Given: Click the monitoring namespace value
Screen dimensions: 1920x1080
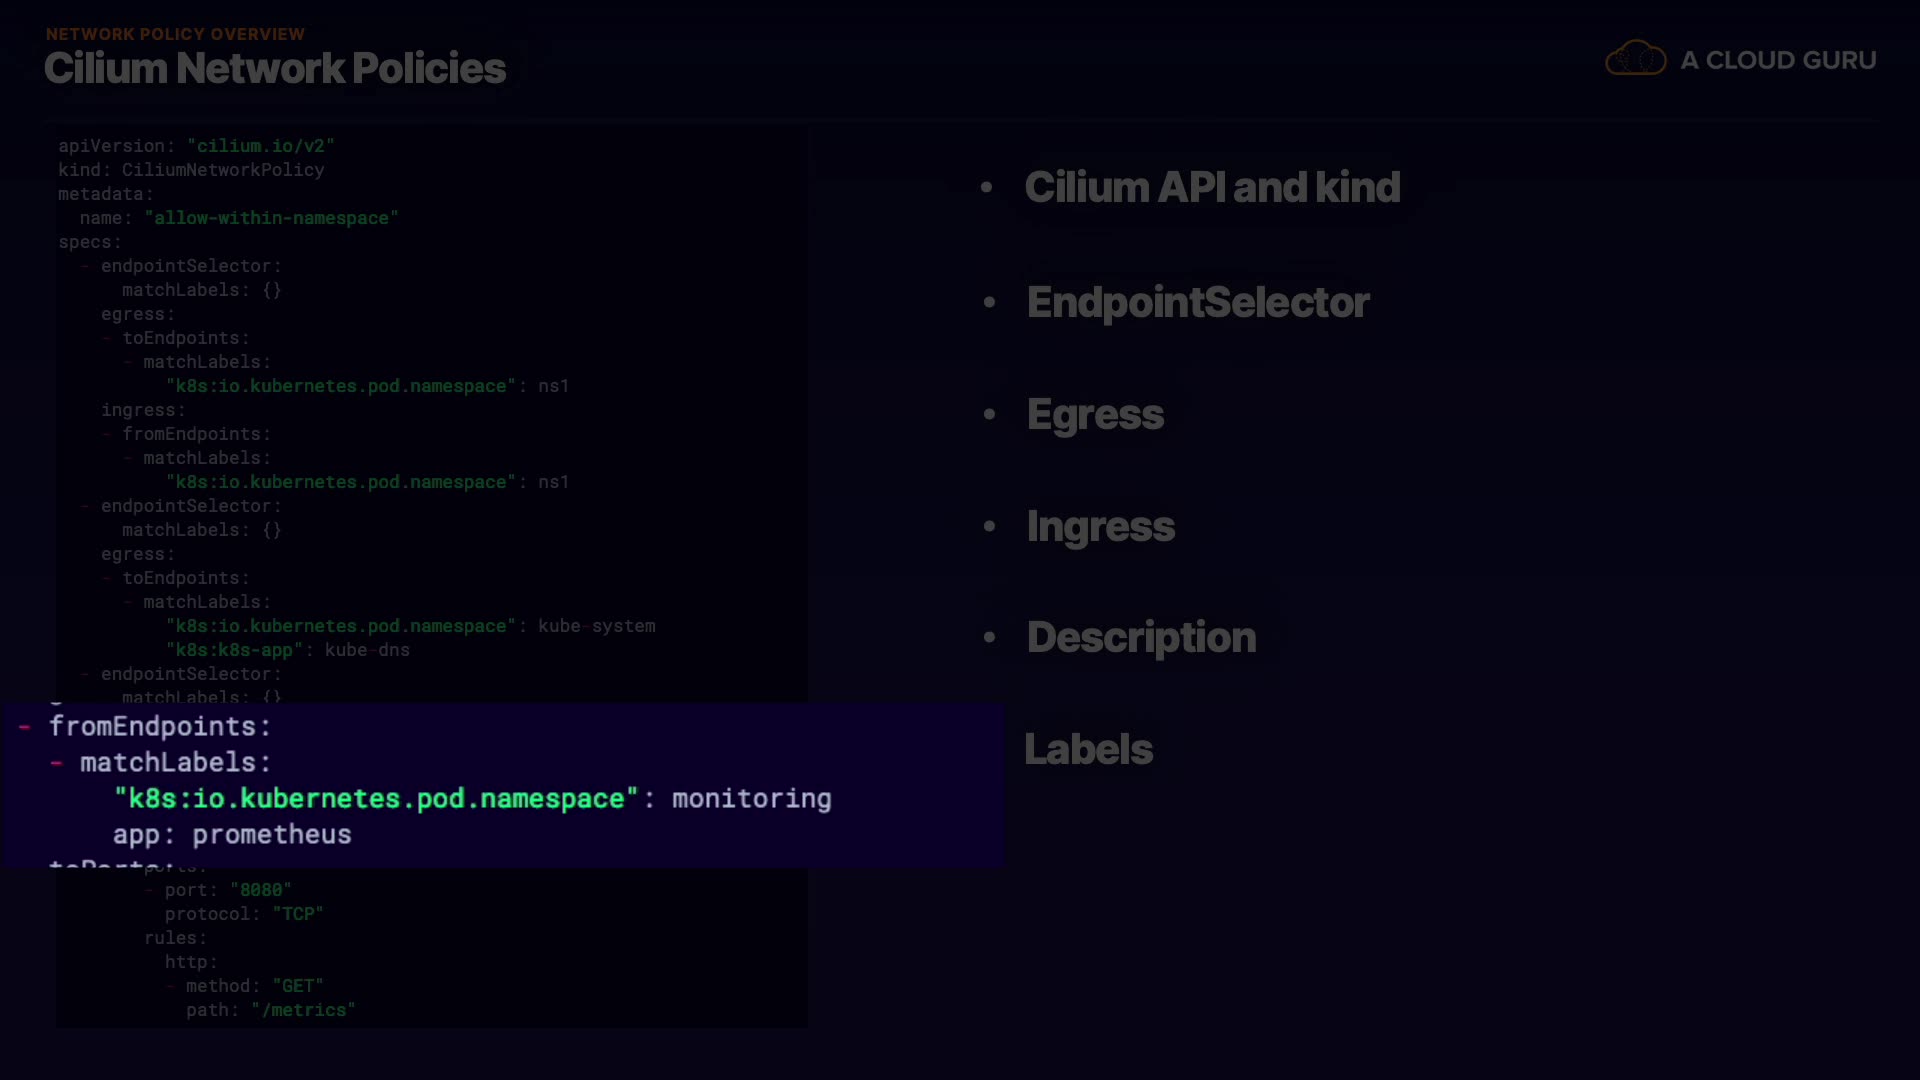Looking at the screenshot, I should 751,798.
